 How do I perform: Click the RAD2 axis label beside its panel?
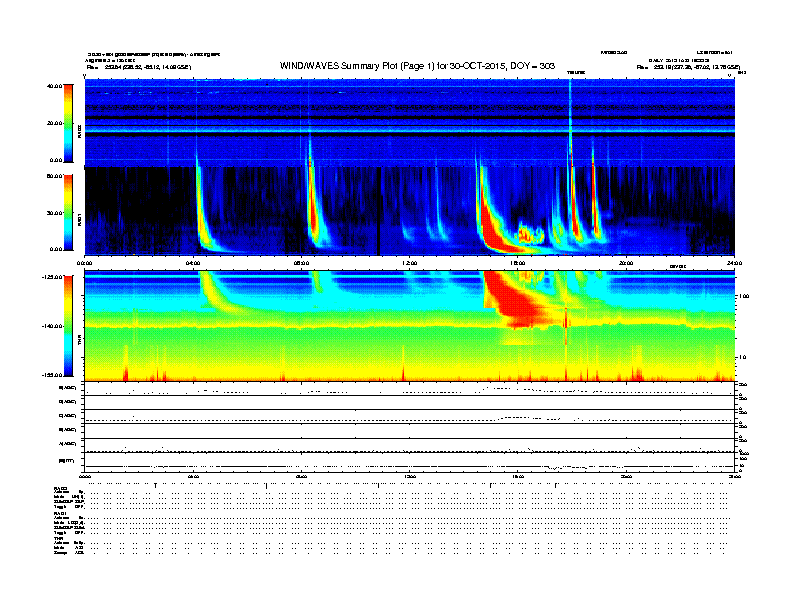pyautogui.click(x=79, y=130)
